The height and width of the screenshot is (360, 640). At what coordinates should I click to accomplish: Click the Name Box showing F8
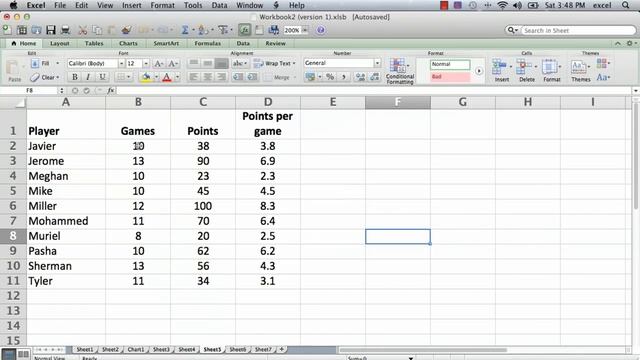coord(29,90)
